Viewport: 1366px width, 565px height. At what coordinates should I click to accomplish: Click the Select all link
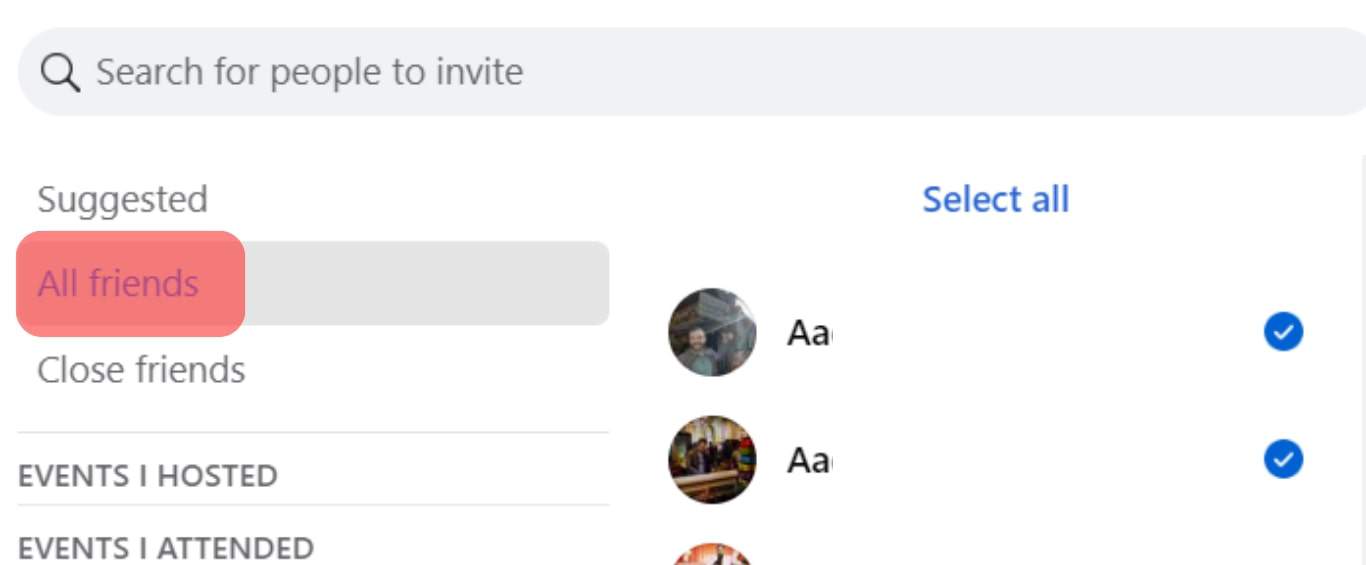[x=995, y=199]
